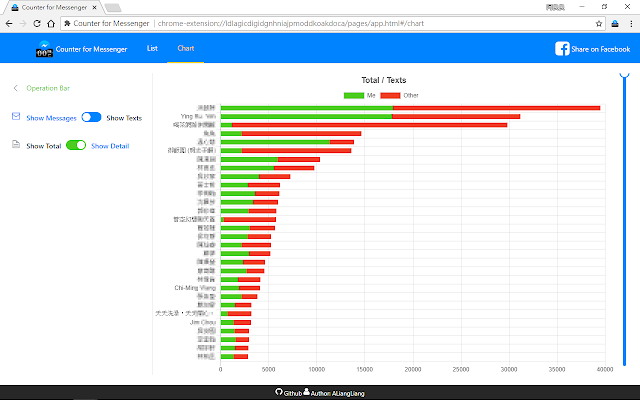Click the Author ALiangLiang footer link
The height and width of the screenshot is (400, 640).
pos(337,393)
